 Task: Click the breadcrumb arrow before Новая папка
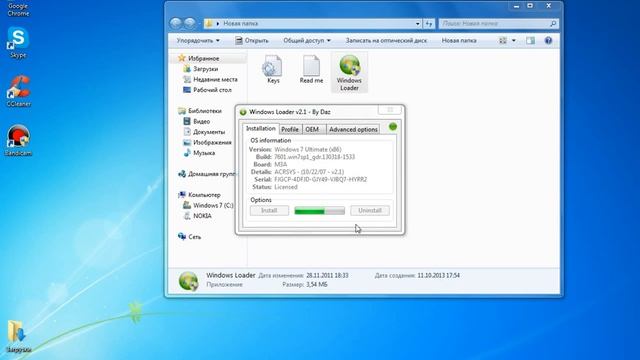point(218,24)
